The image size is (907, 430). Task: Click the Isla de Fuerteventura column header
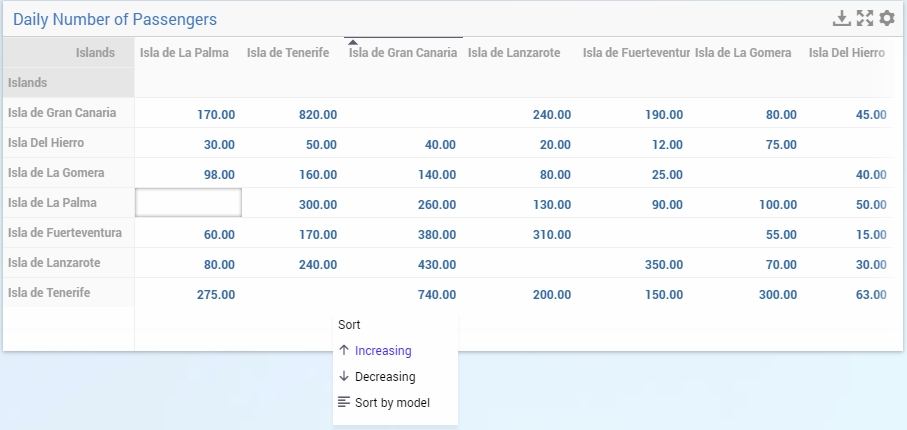tap(636, 53)
